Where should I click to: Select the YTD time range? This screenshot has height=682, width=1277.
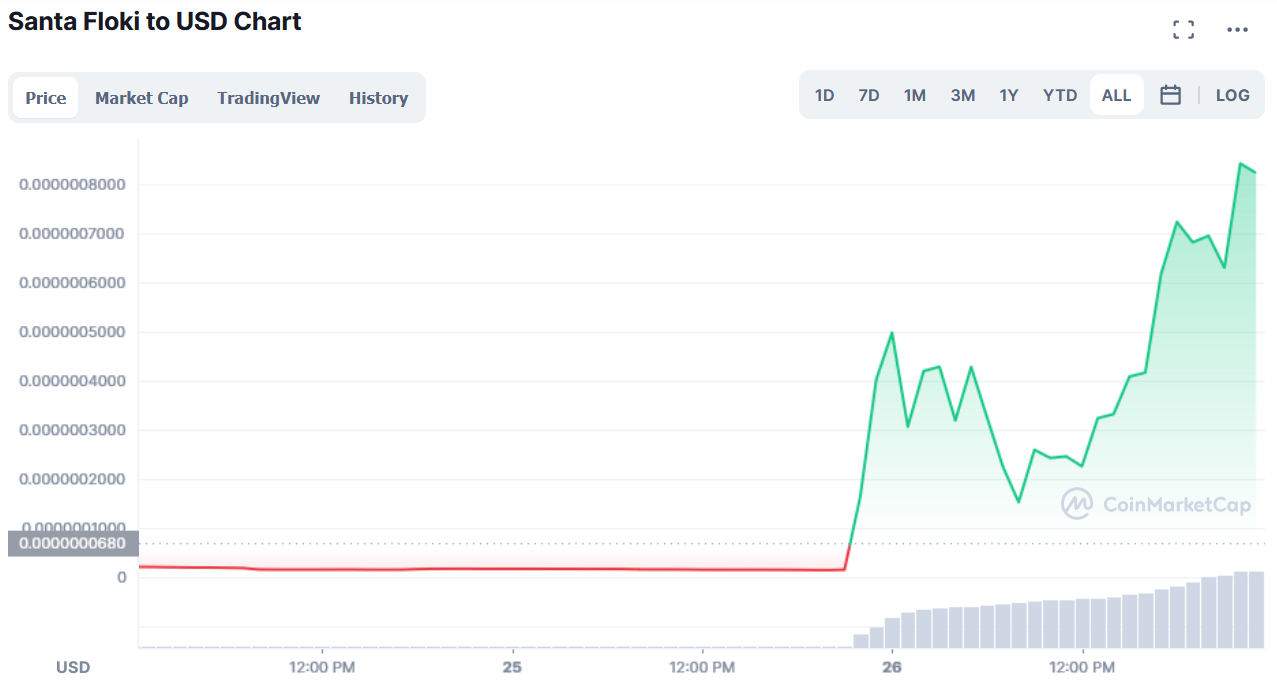[1060, 95]
